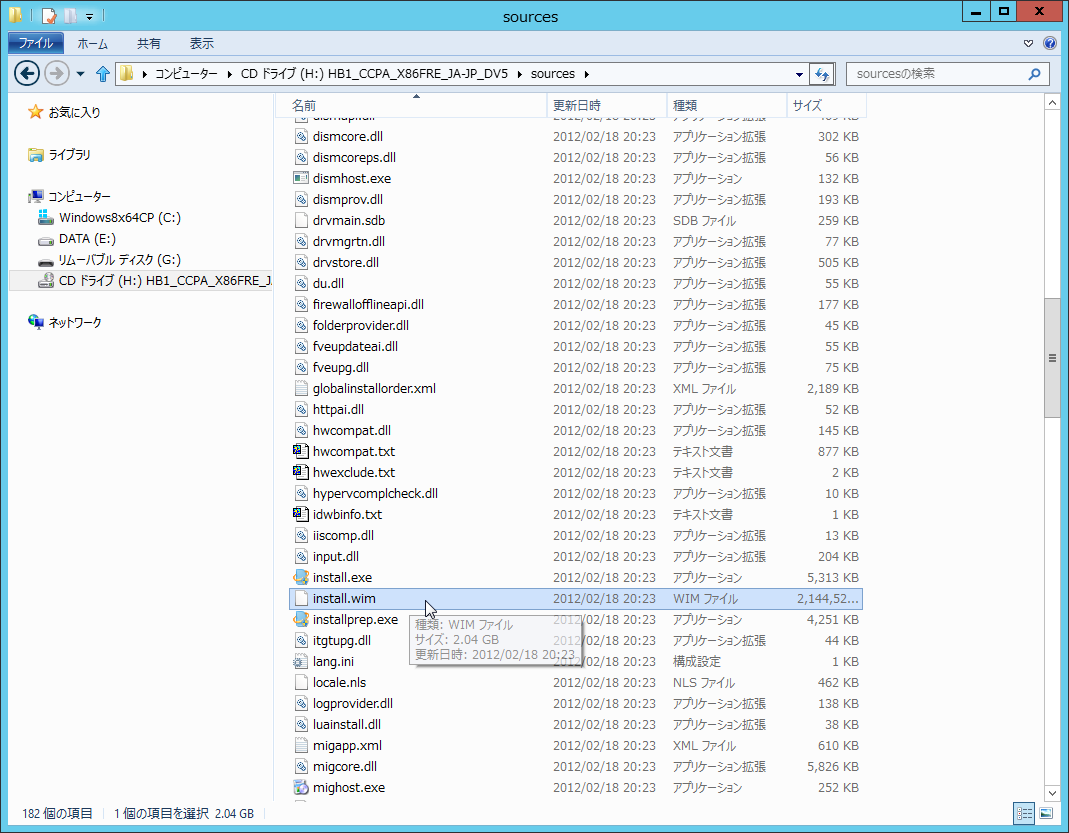Select hwexclude.txt file icon
The width and height of the screenshot is (1069, 833).
click(x=301, y=472)
